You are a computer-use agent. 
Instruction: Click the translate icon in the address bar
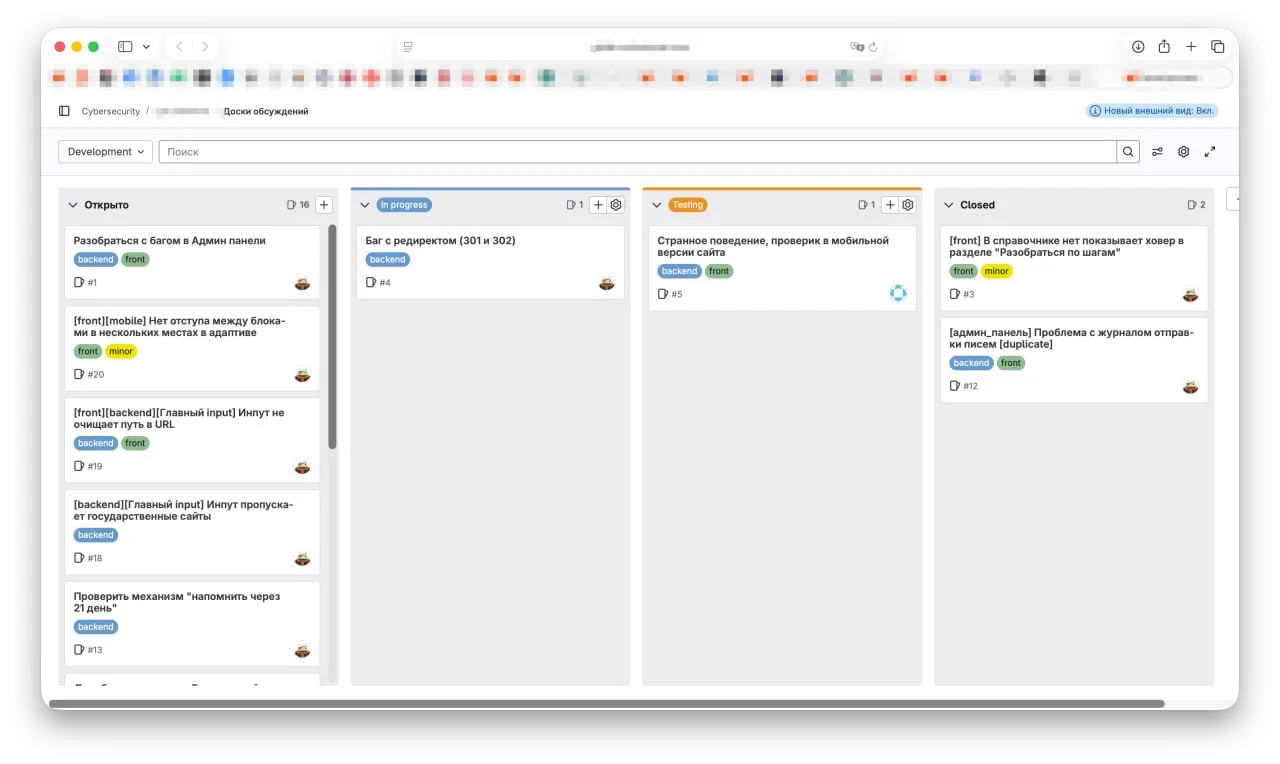(x=856, y=47)
